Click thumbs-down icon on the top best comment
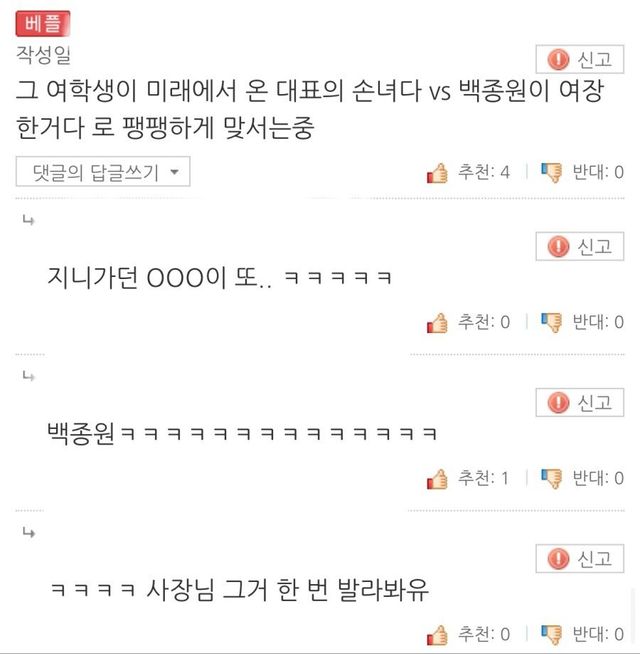The image size is (640, 654). [x=551, y=173]
